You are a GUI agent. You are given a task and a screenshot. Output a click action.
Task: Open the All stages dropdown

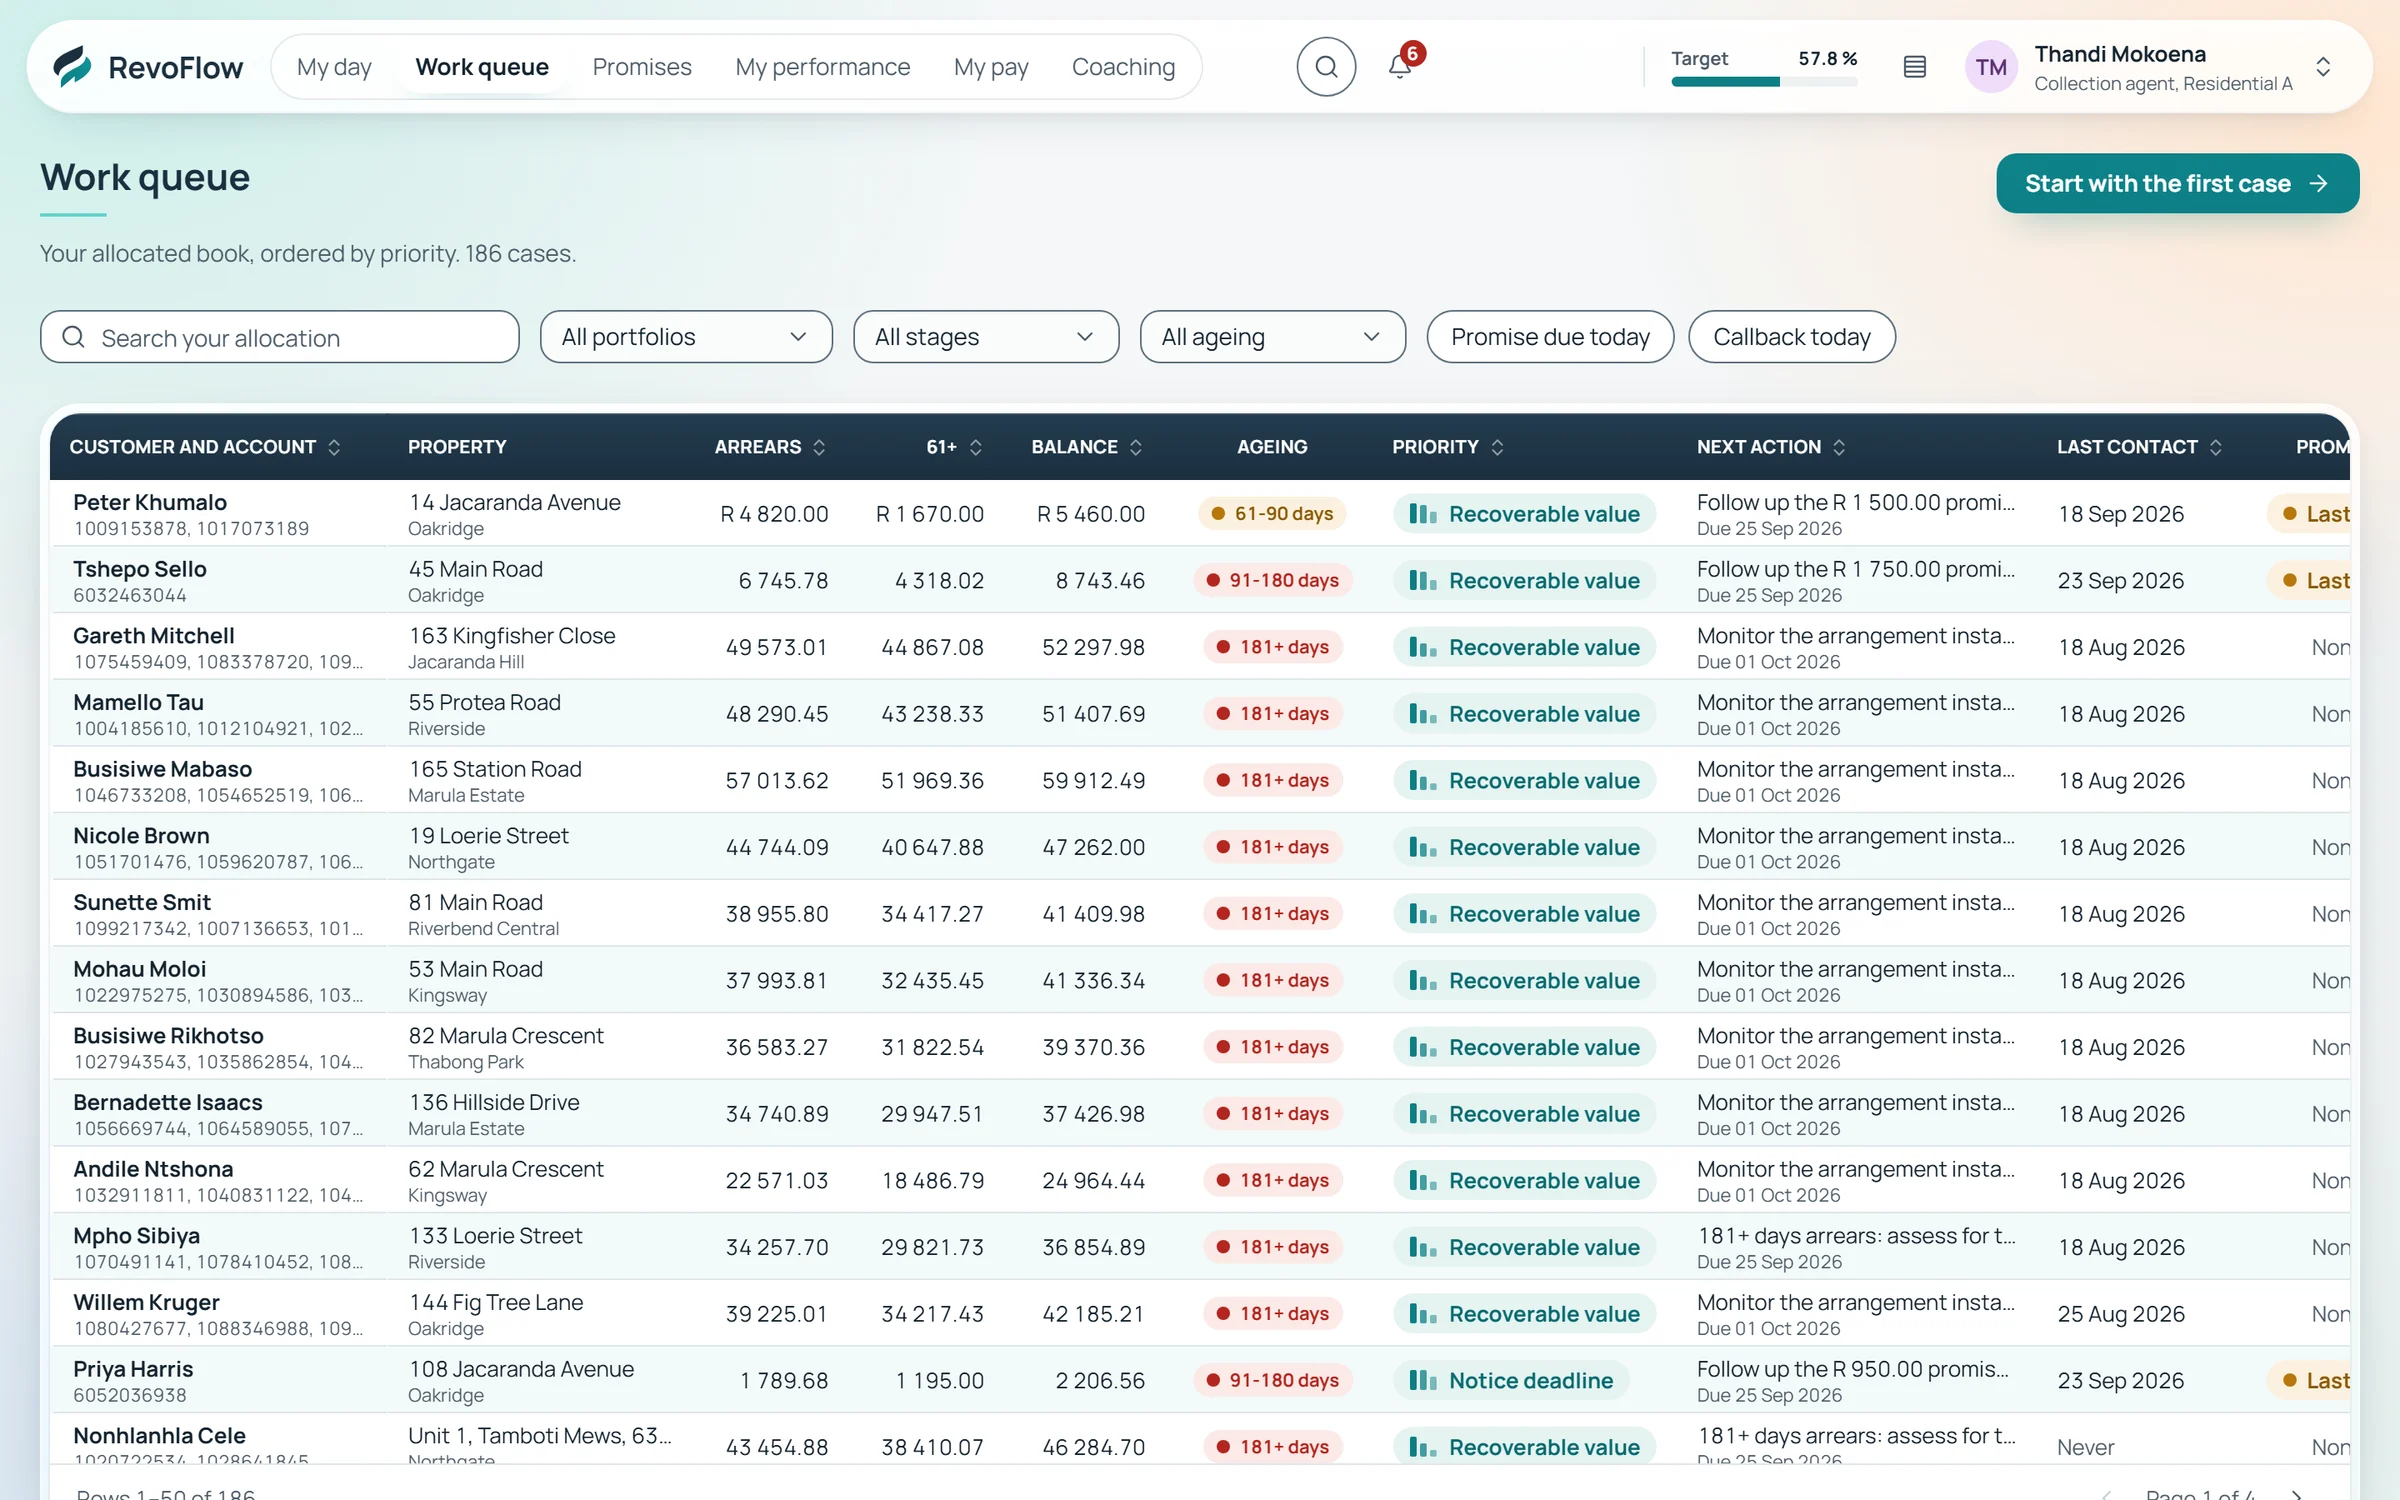986,337
